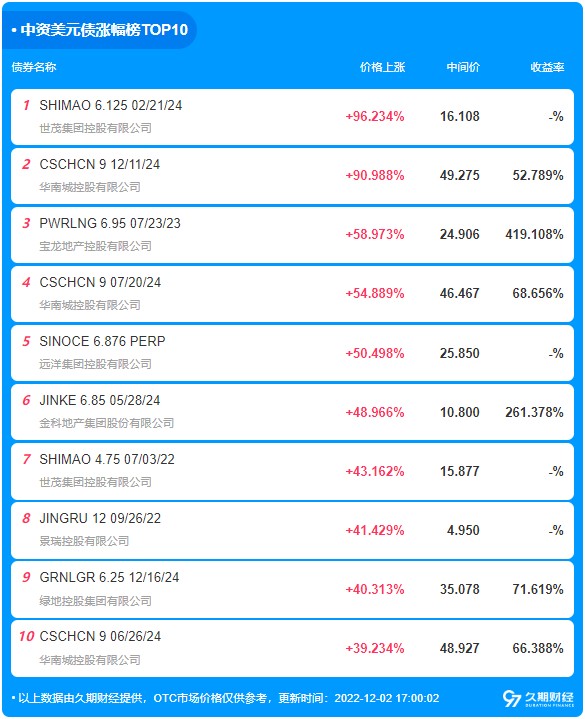The image size is (585, 719).
Task: Click the 久期财经 logo icon
Action: pos(512,698)
